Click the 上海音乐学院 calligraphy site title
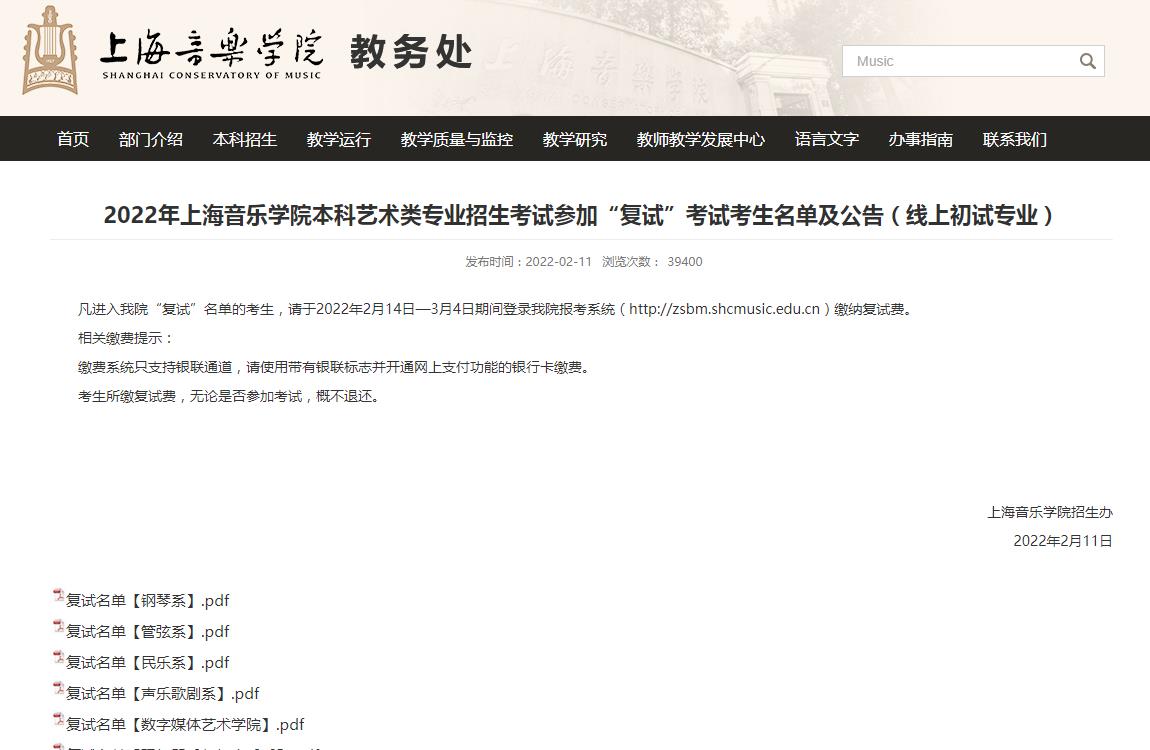The height and width of the screenshot is (750, 1150). tap(211, 48)
